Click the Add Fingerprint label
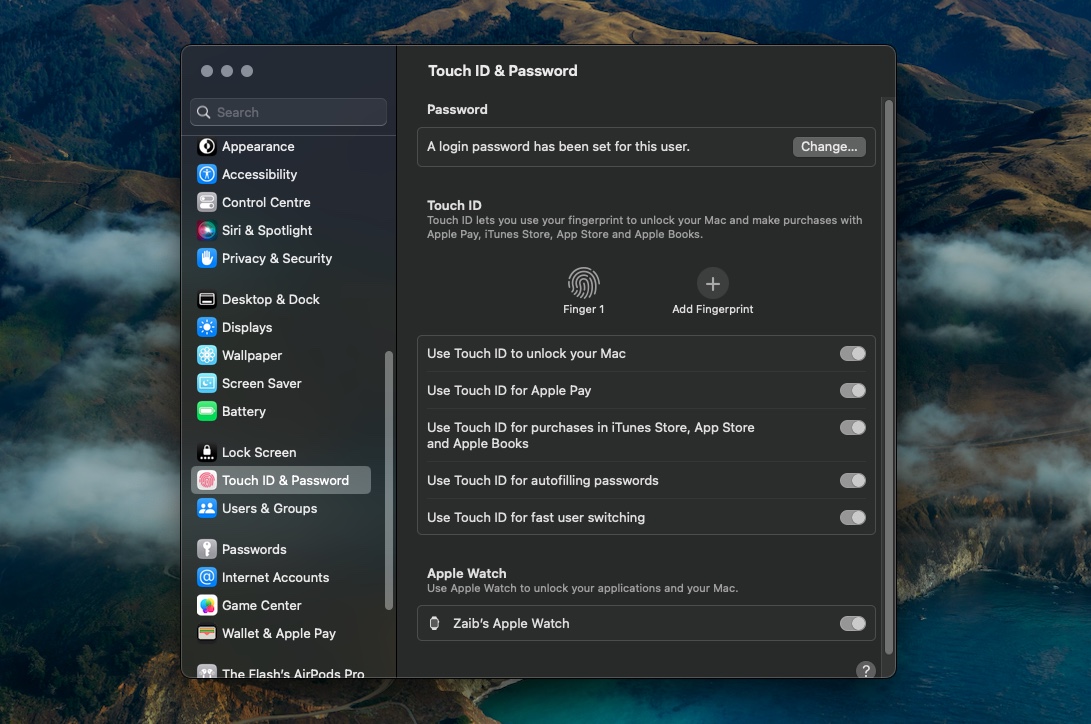The width and height of the screenshot is (1091, 724). [712, 309]
